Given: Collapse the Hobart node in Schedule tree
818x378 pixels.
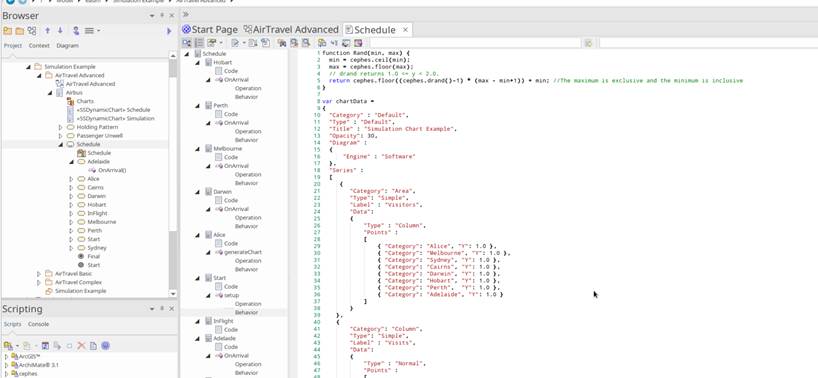Looking at the screenshot, I should [197, 63].
